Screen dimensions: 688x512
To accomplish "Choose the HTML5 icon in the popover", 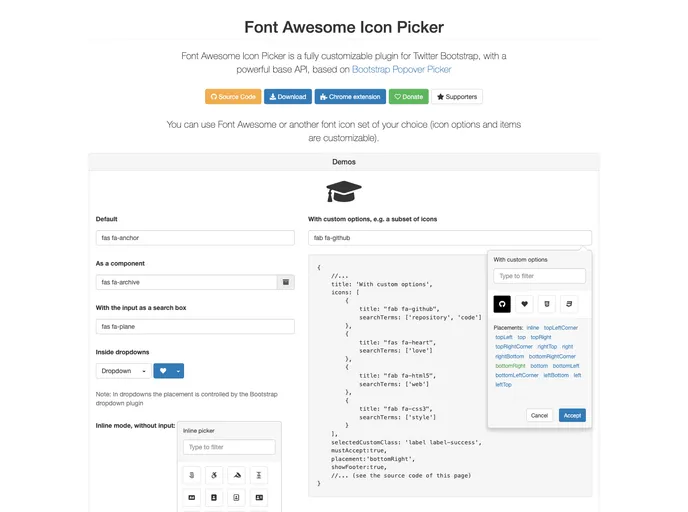I will 547,303.
